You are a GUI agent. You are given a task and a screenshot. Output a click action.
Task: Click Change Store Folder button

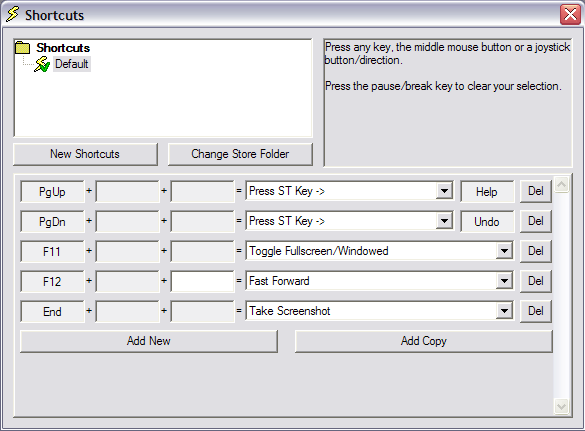pyautogui.click(x=240, y=154)
